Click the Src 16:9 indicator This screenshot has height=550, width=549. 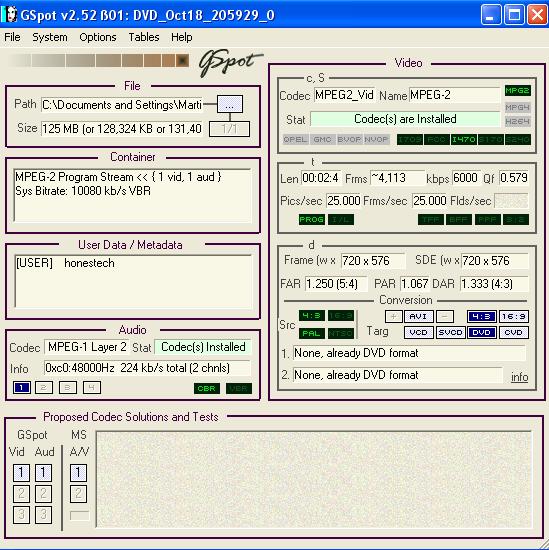pyautogui.click(x=341, y=316)
